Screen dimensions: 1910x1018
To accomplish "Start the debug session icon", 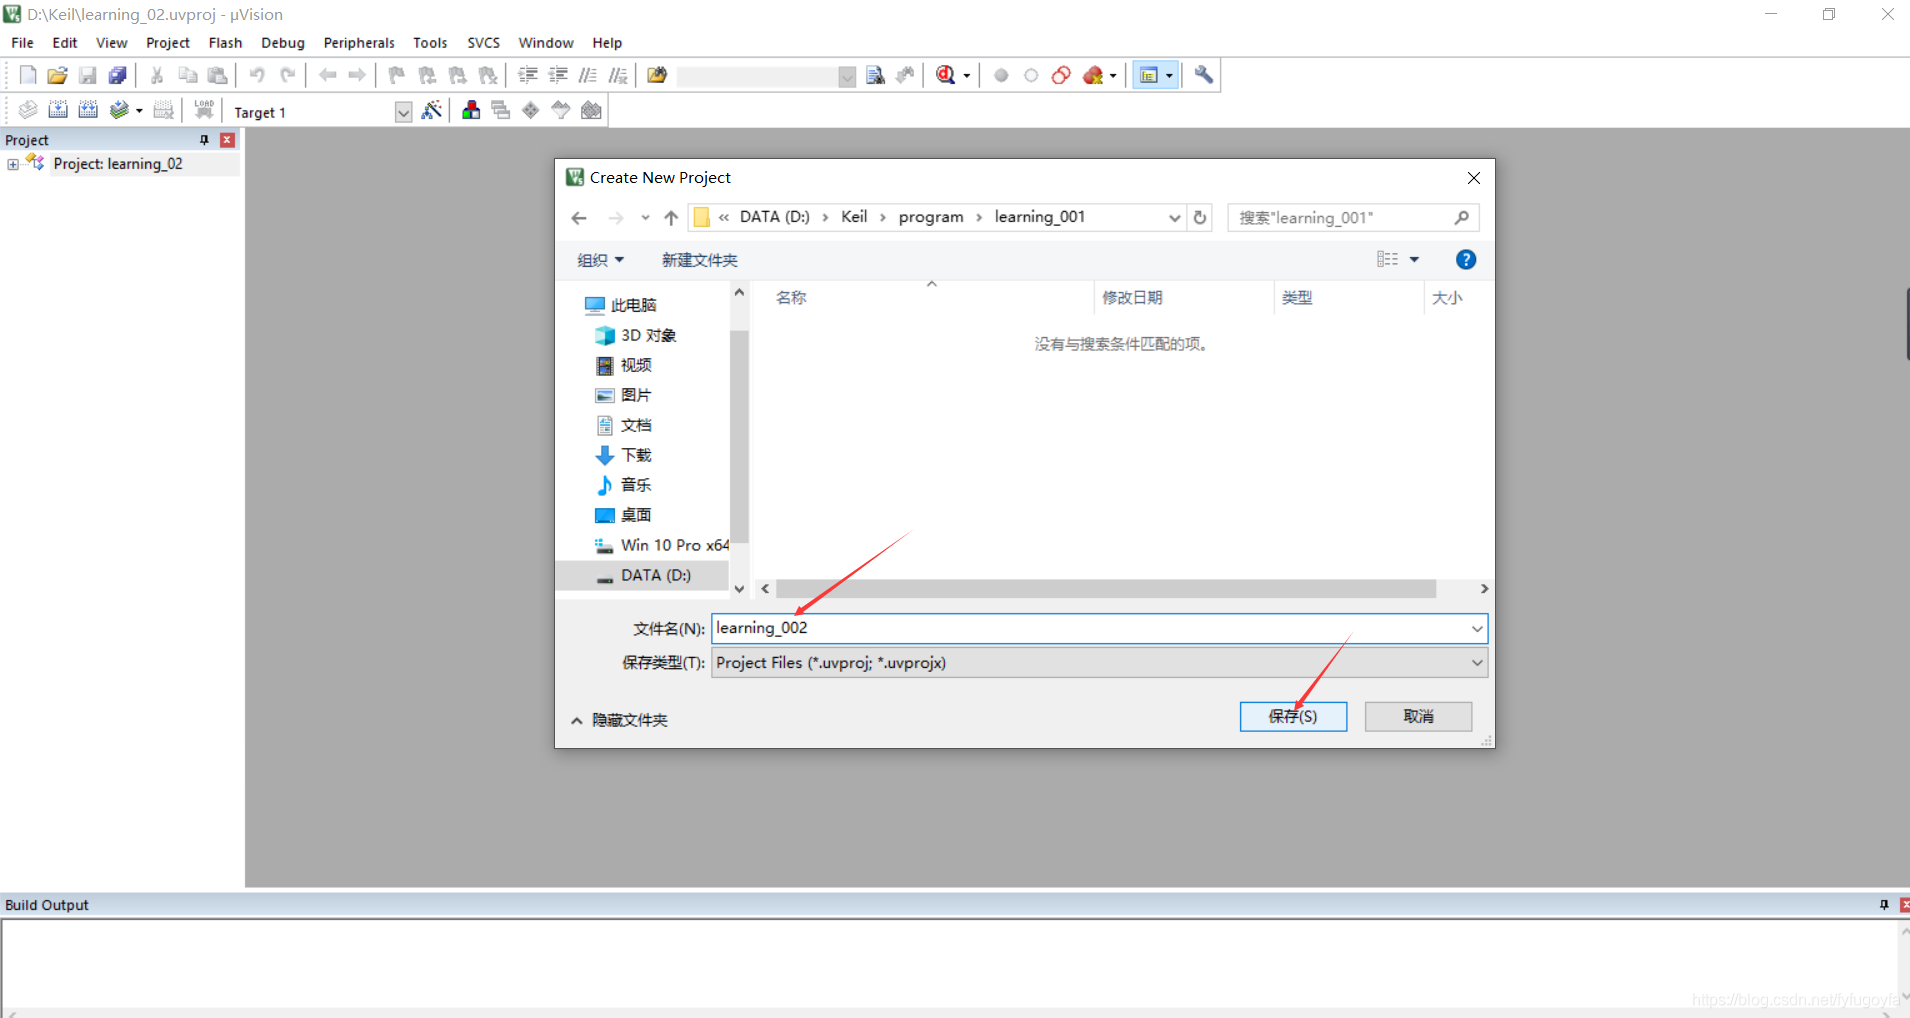I will pyautogui.click(x=945, y=75).
